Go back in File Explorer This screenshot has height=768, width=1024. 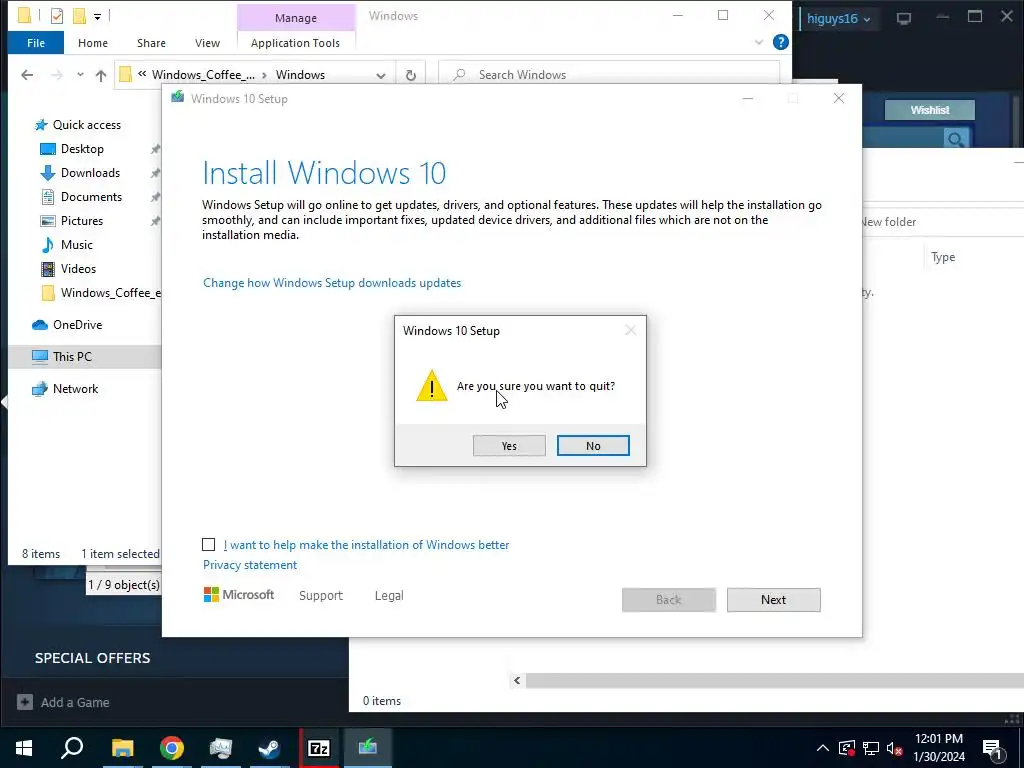click(x=27, y=75)
